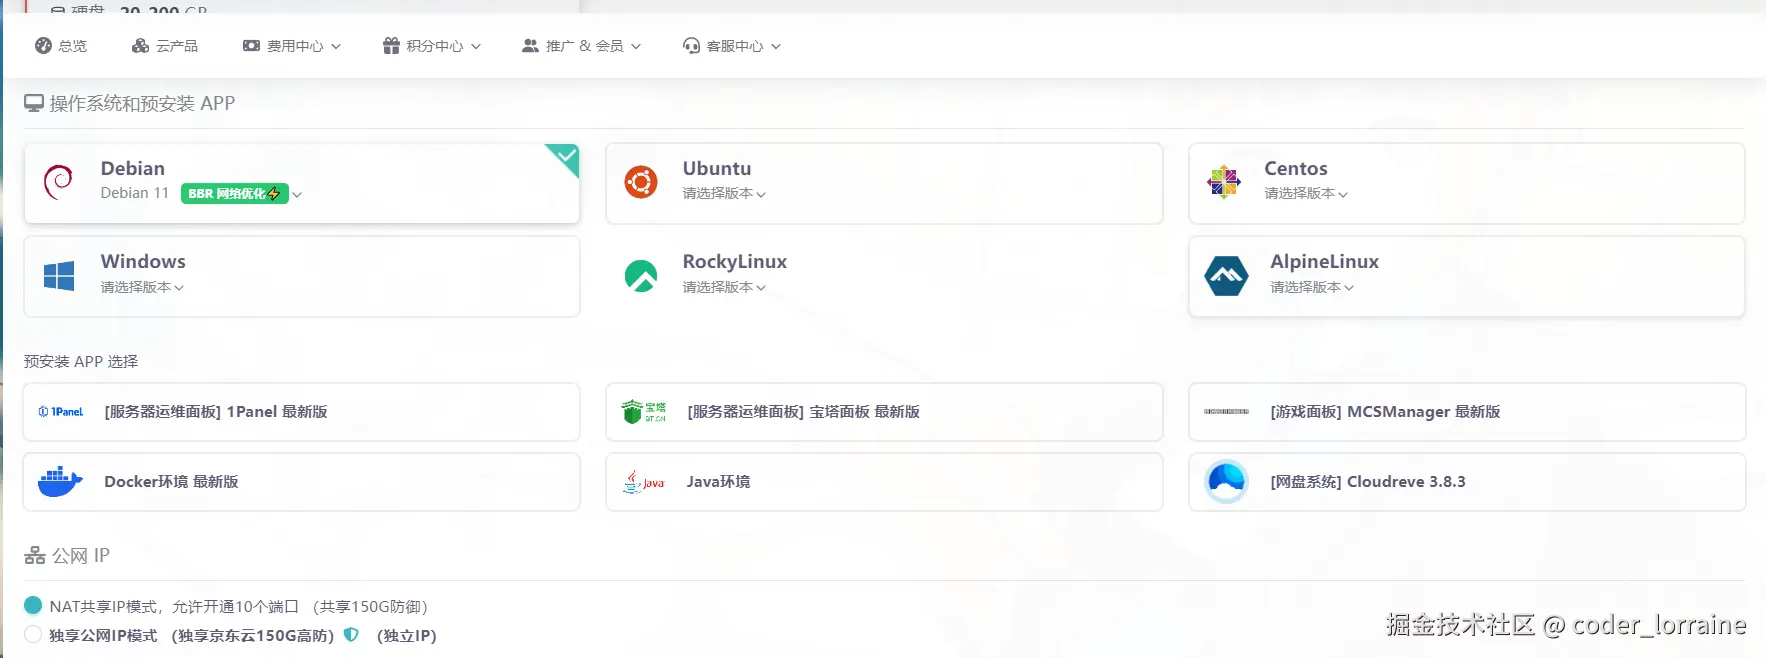The height and width of the screenshot is (658, 1766).
Task: Click the Java coffee cup icon
Action: [643, 482]
